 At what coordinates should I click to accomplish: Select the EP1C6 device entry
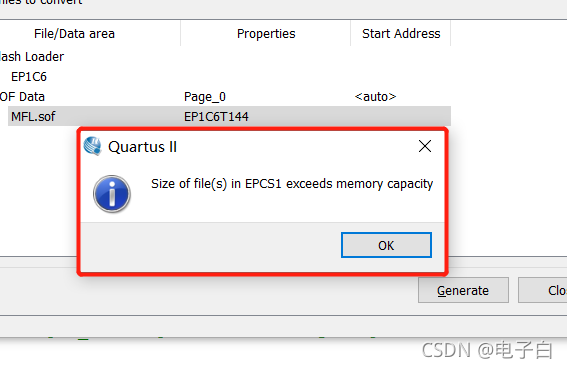coord(29,77)
